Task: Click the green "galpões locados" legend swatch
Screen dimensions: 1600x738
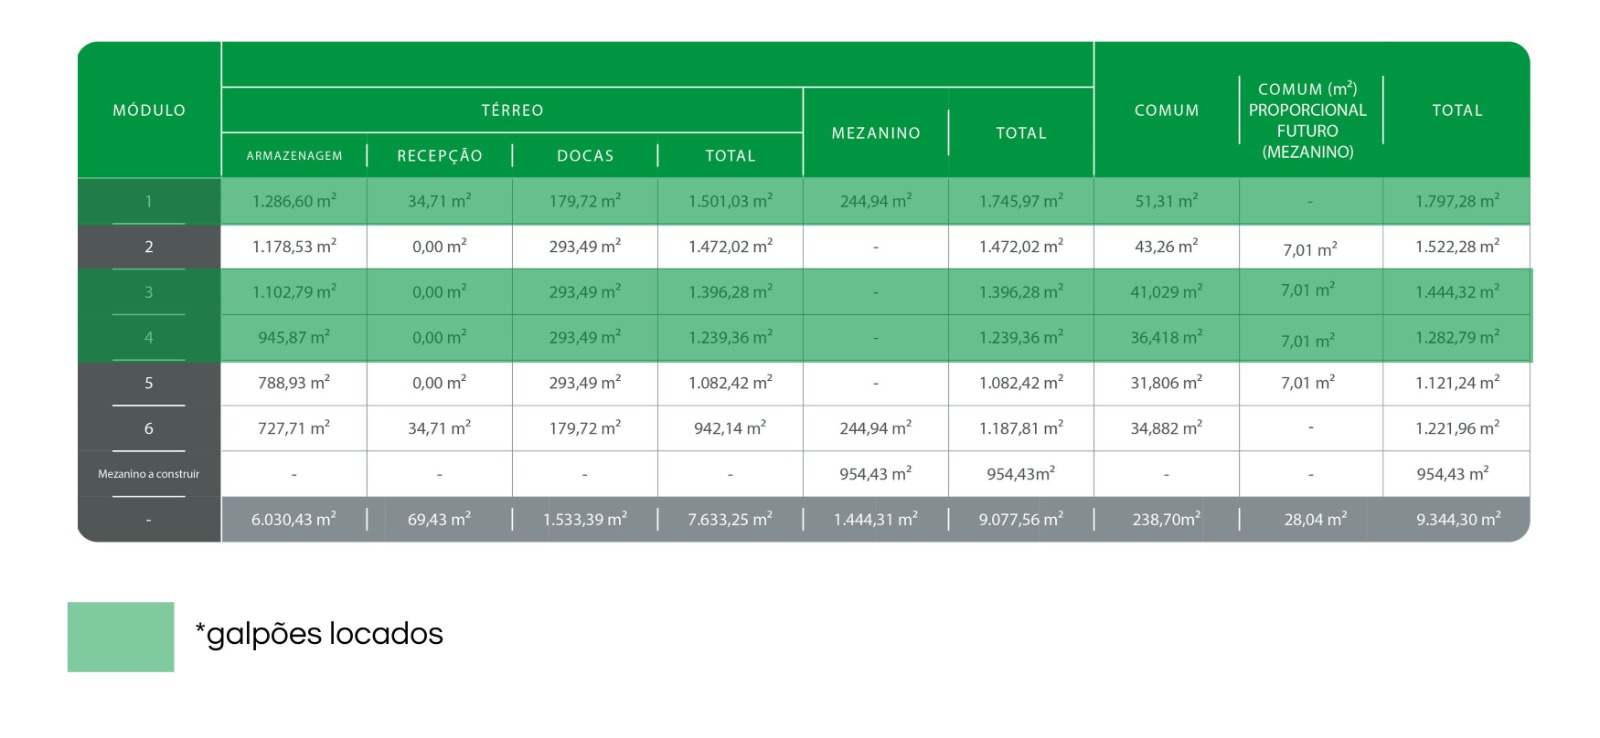Action: 120,636
